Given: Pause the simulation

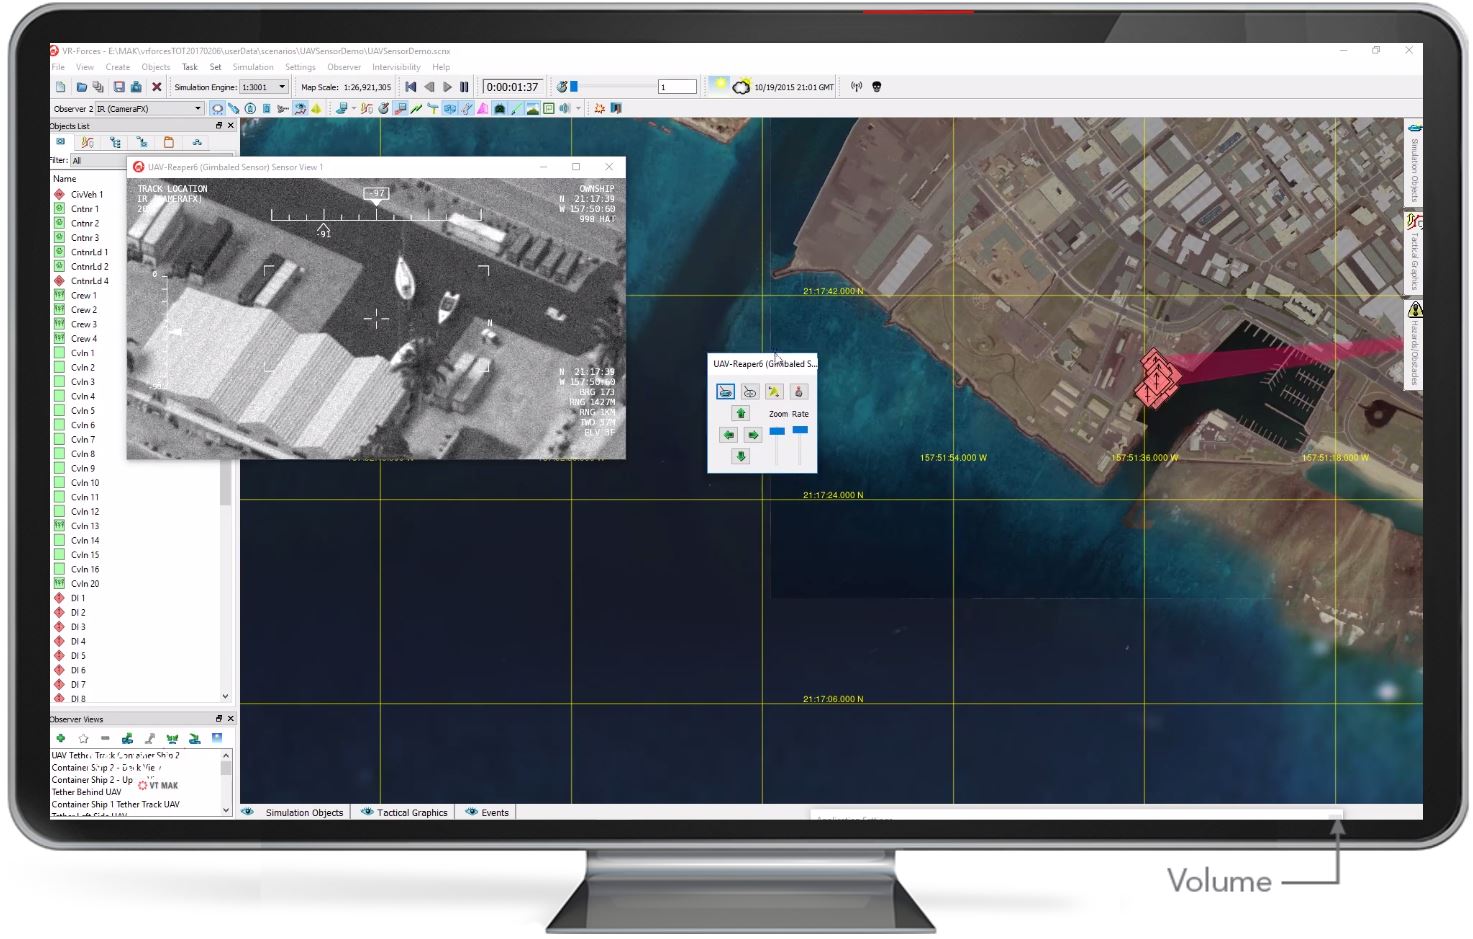Looking at the screenshot, I should click(464, 87).
